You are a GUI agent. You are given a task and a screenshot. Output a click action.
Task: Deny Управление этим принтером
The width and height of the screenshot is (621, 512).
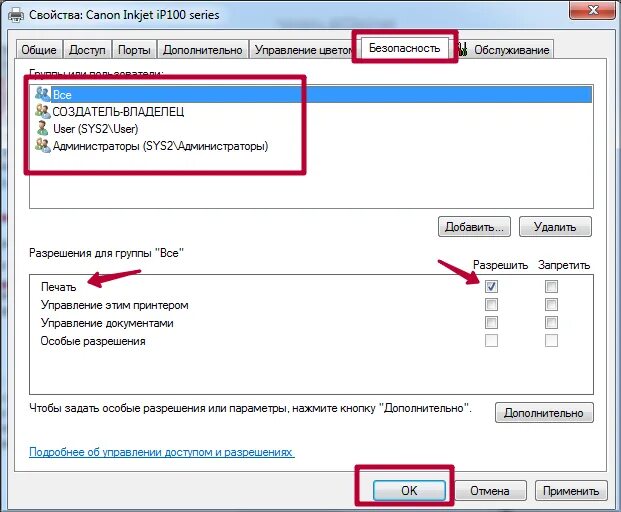551,305
